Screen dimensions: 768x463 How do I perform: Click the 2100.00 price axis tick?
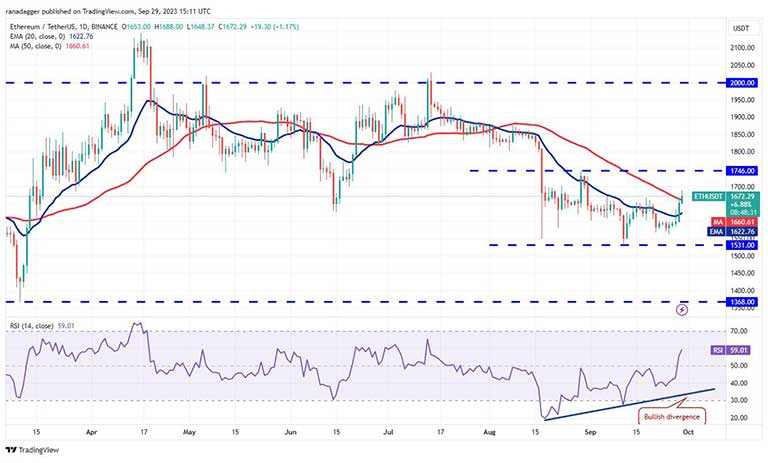pyautogui.click(x=743, y=48)
